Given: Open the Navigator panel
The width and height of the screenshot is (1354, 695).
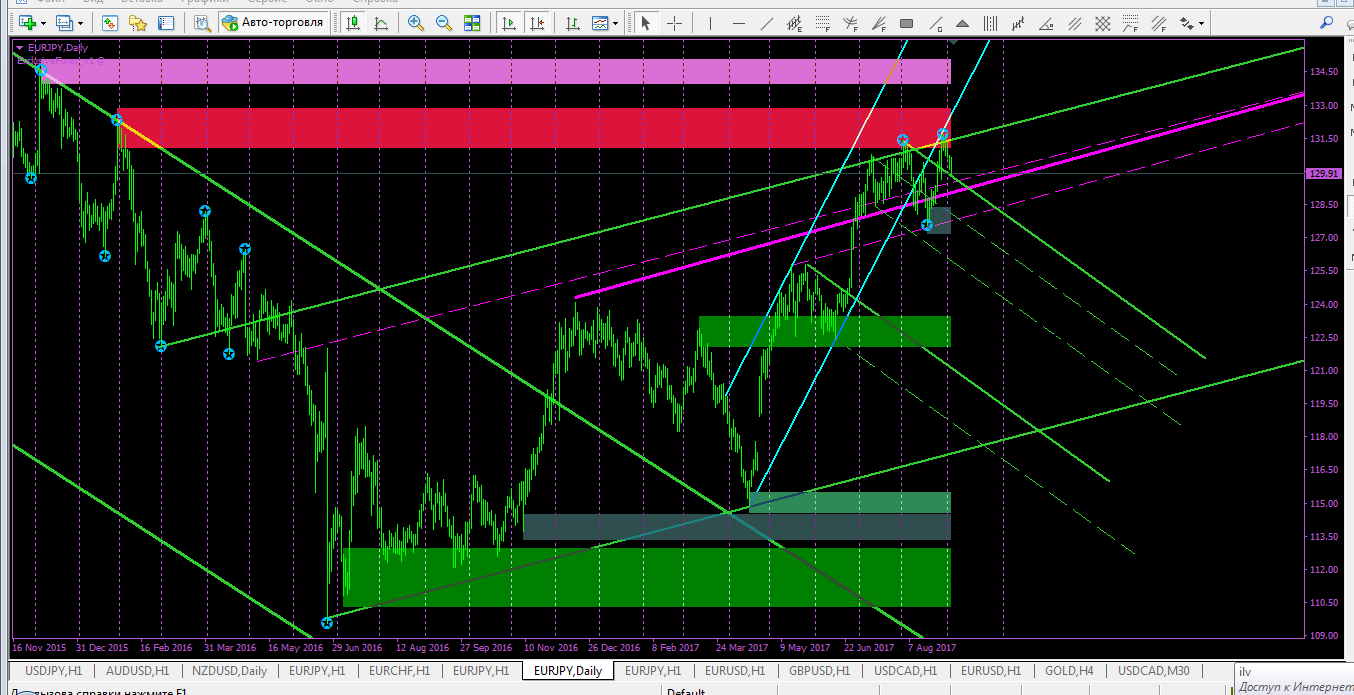Looking at the screenshot, I should [x=138, y=22].
